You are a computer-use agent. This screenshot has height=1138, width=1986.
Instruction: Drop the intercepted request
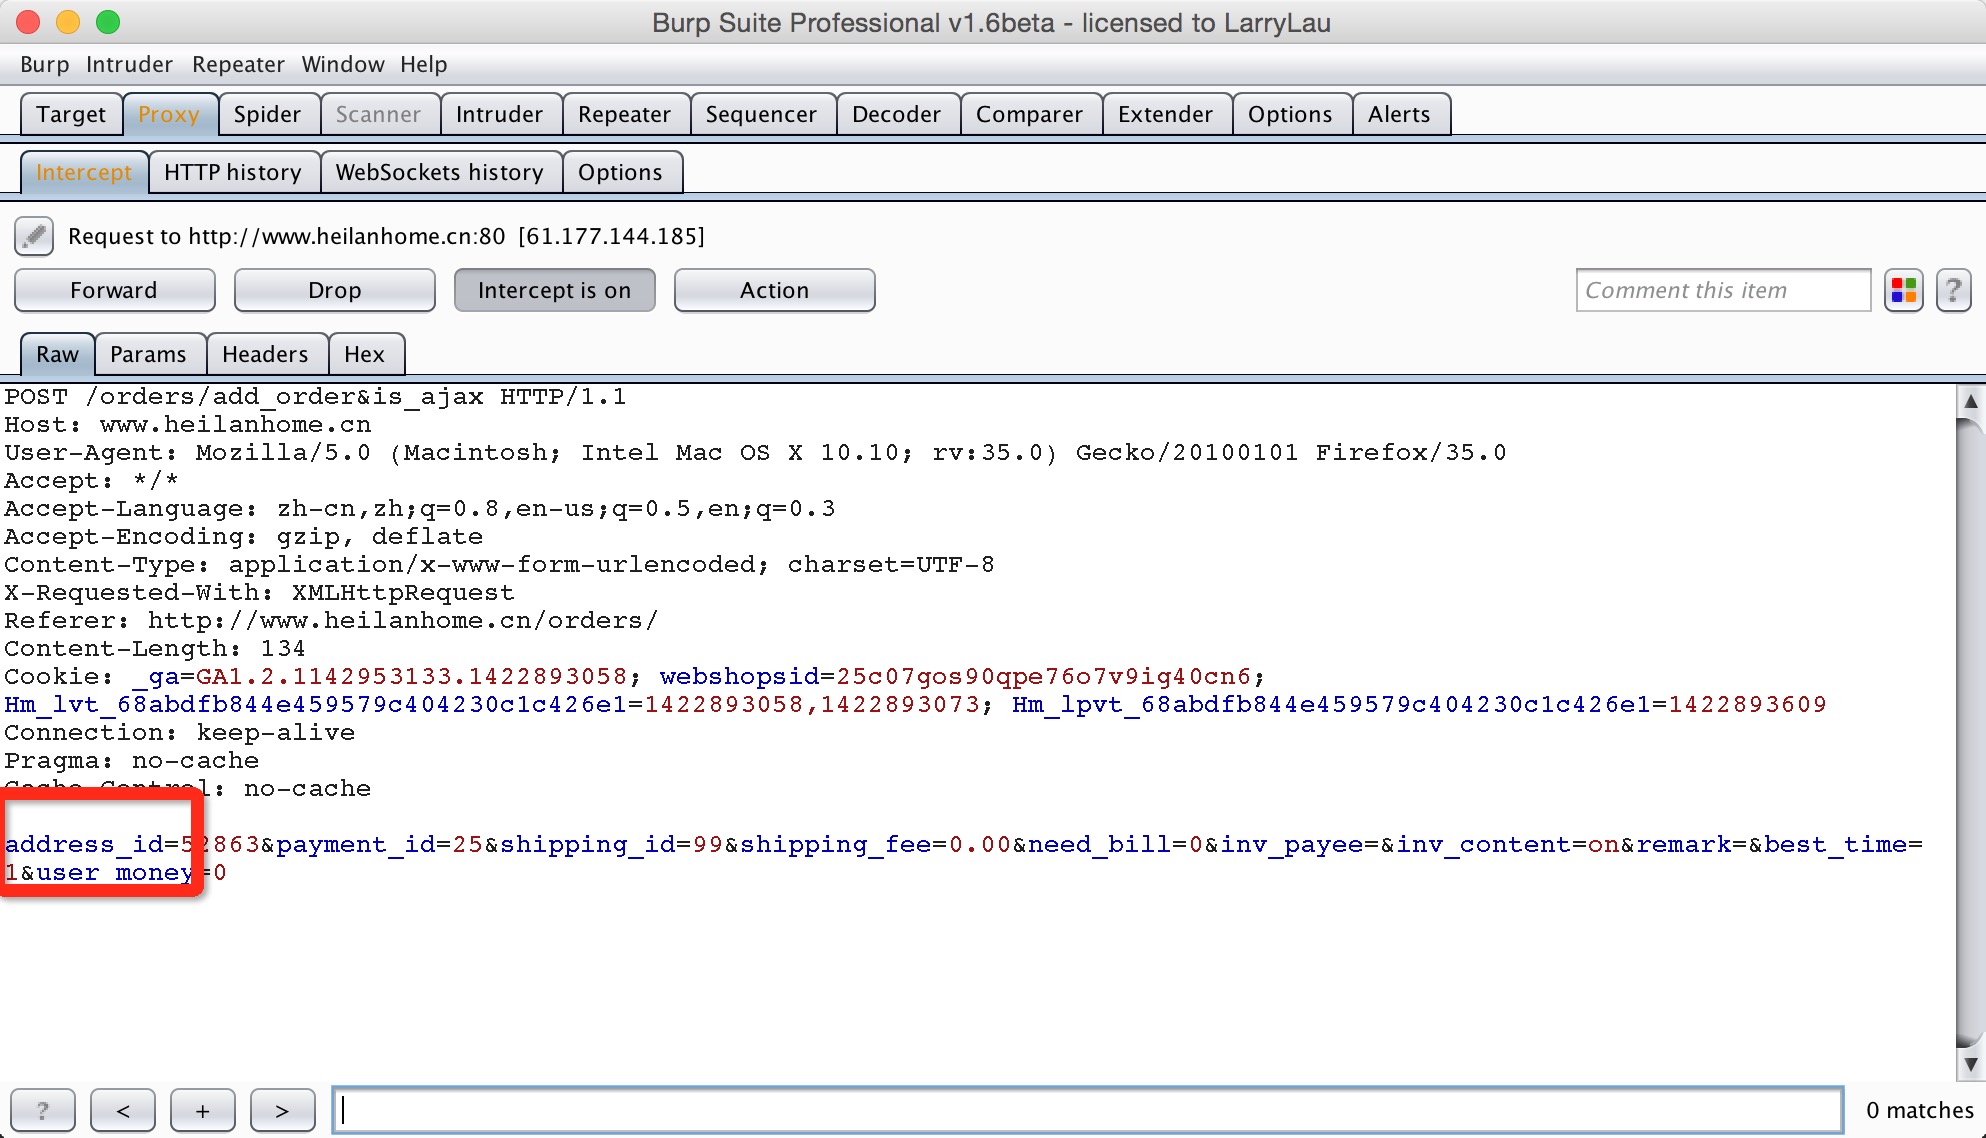(335, 290)
